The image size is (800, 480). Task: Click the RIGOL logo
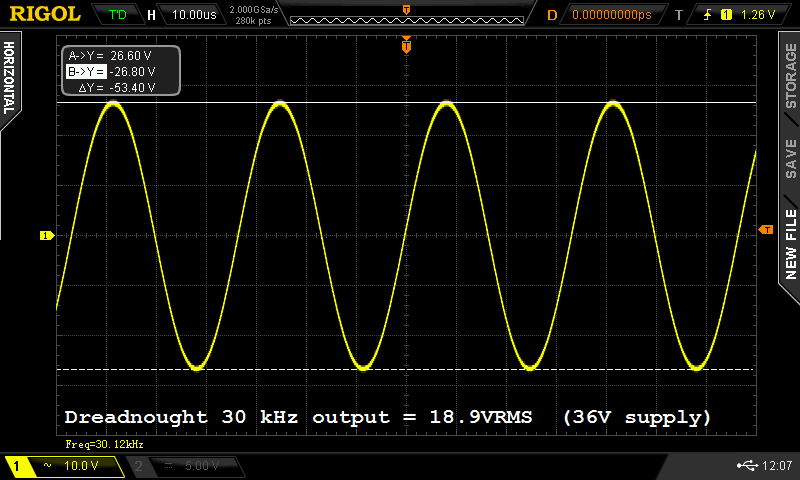[45, 14]
